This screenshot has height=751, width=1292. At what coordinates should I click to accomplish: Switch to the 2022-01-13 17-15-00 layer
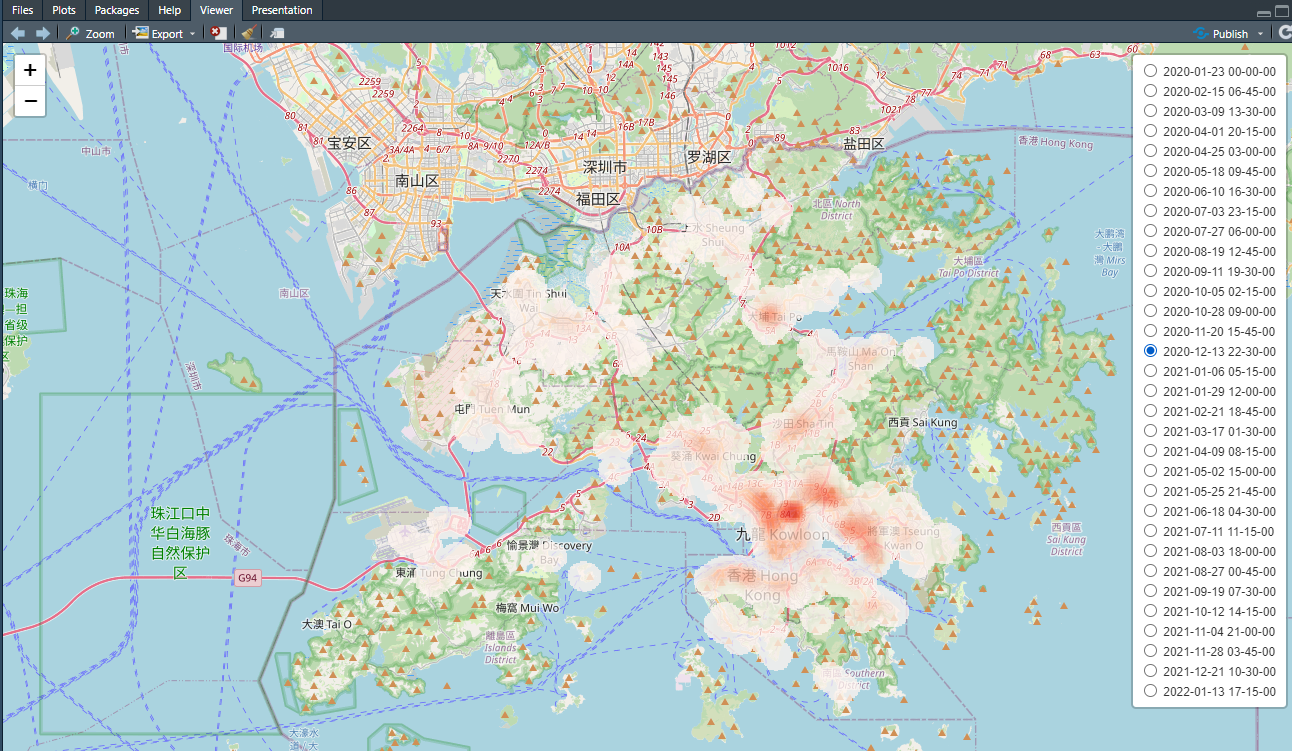tap(1150, 691)
